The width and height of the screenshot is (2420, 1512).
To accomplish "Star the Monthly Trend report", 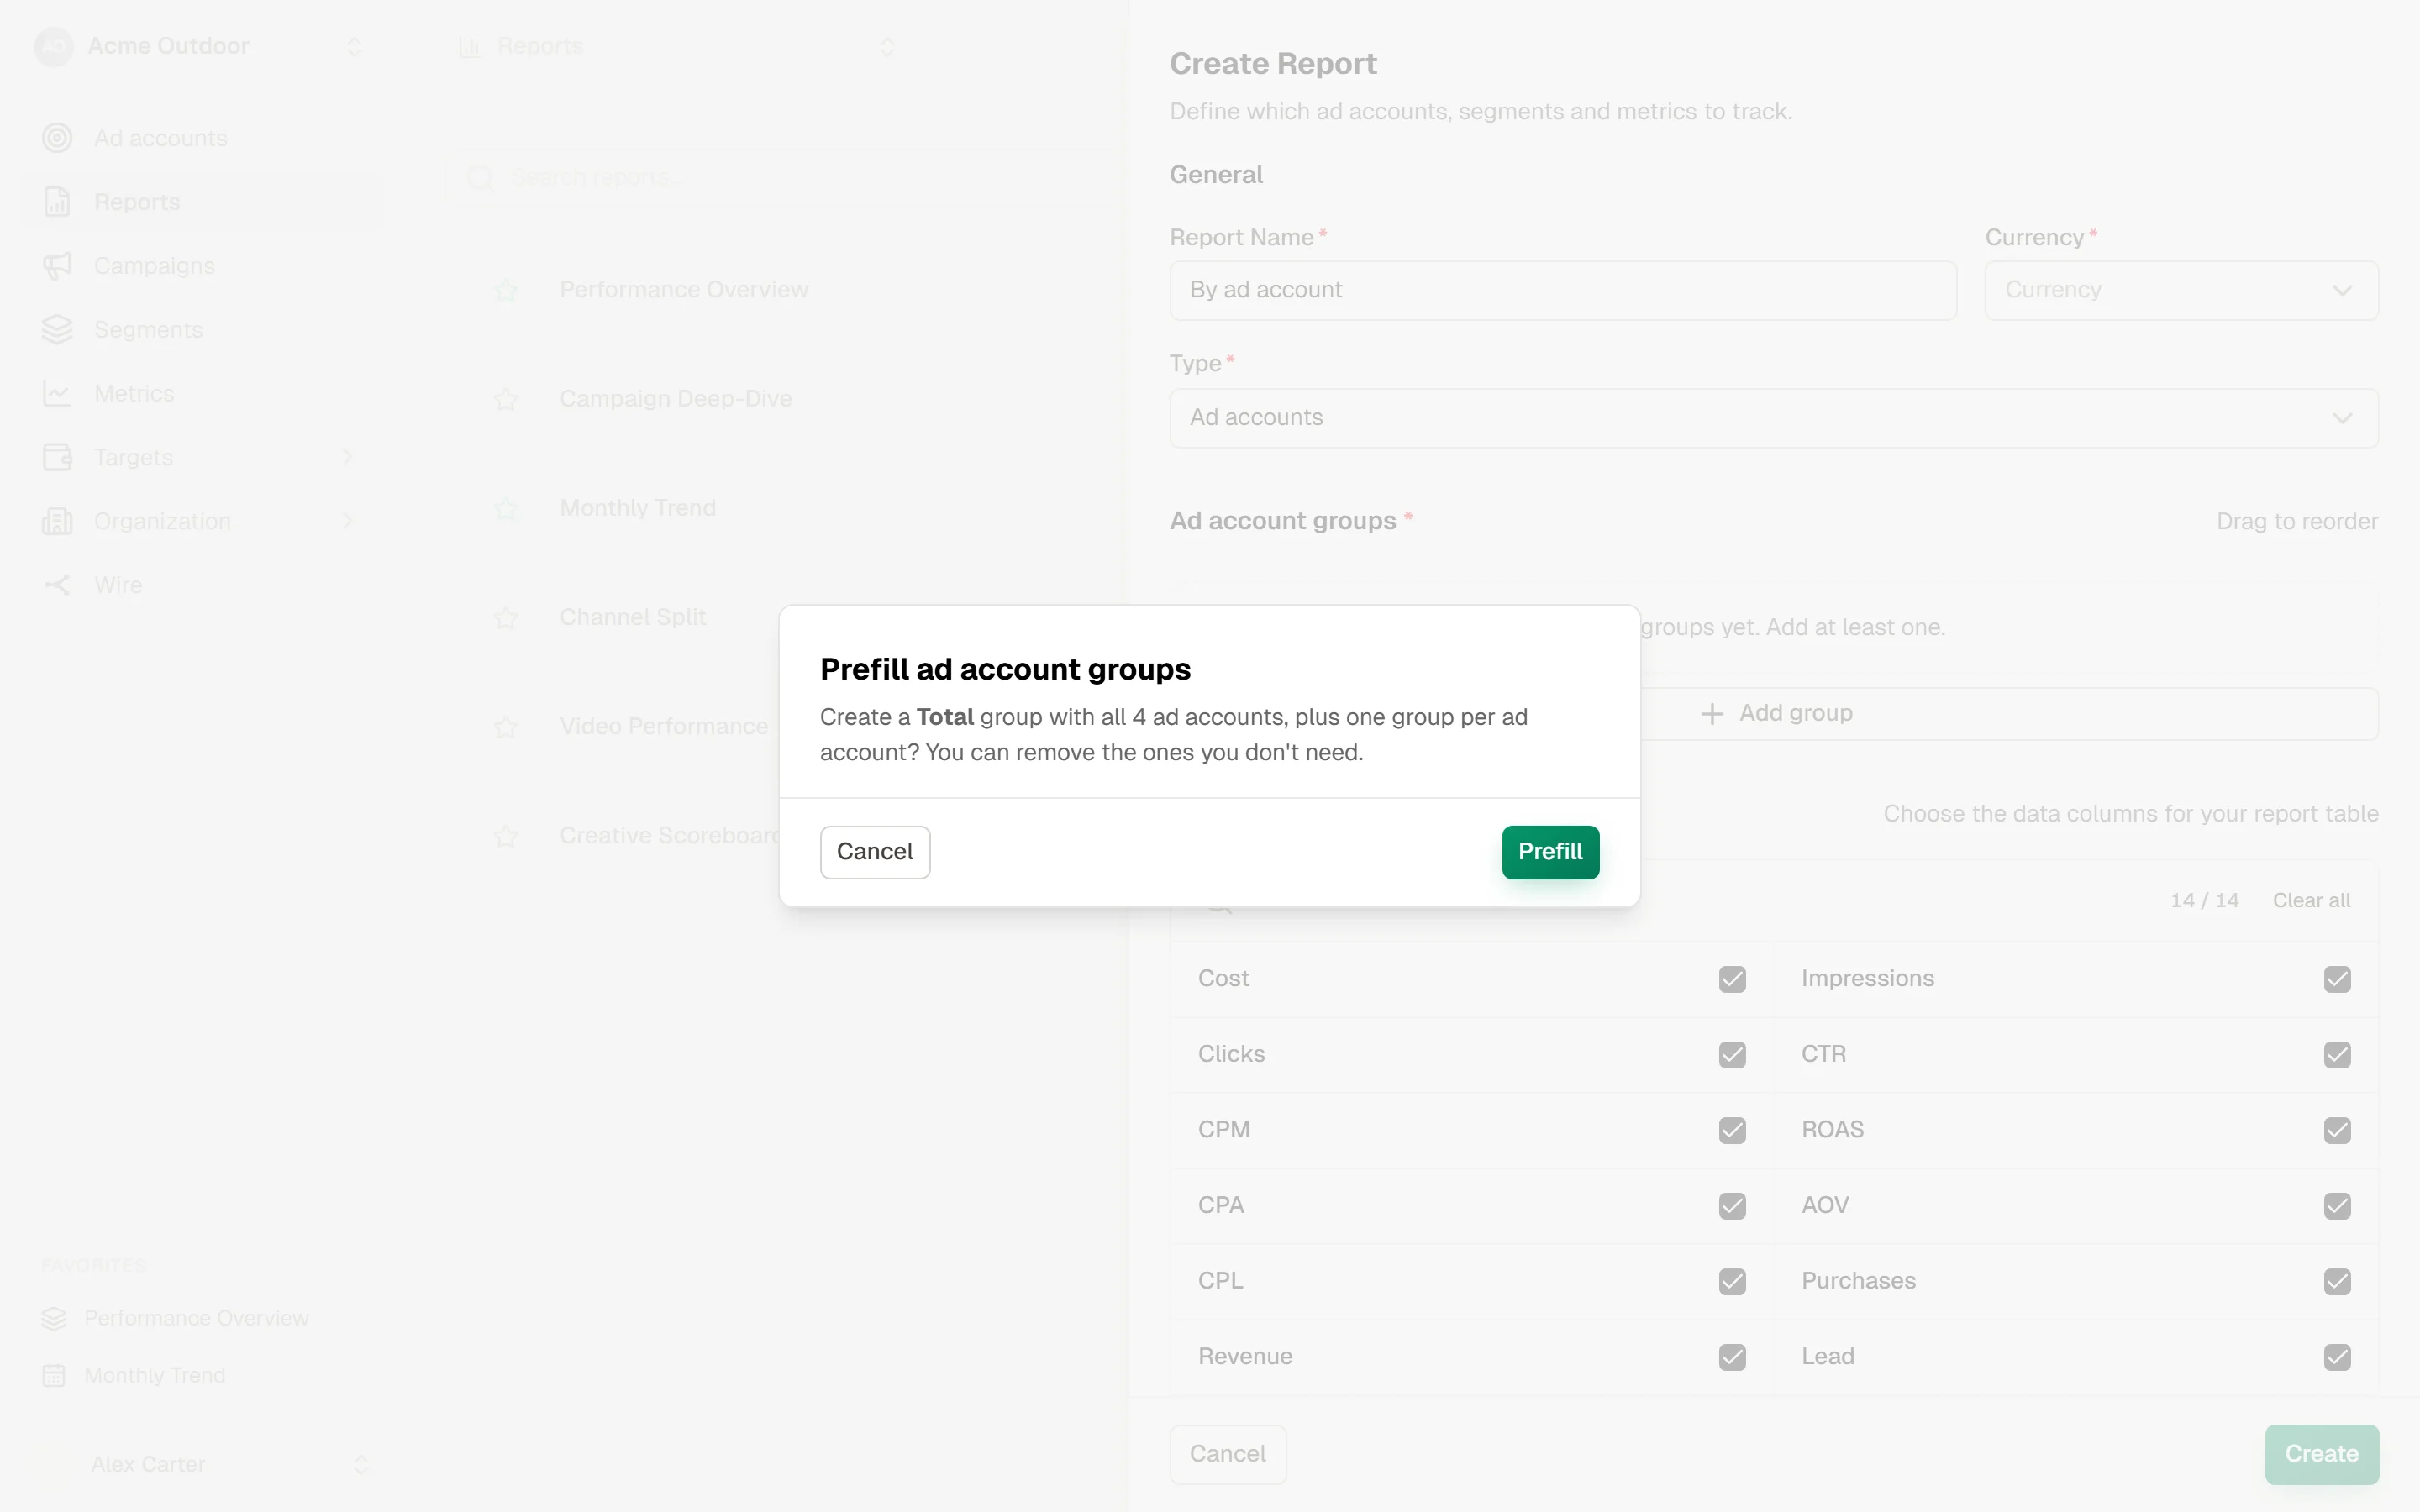I will point(506,508).
